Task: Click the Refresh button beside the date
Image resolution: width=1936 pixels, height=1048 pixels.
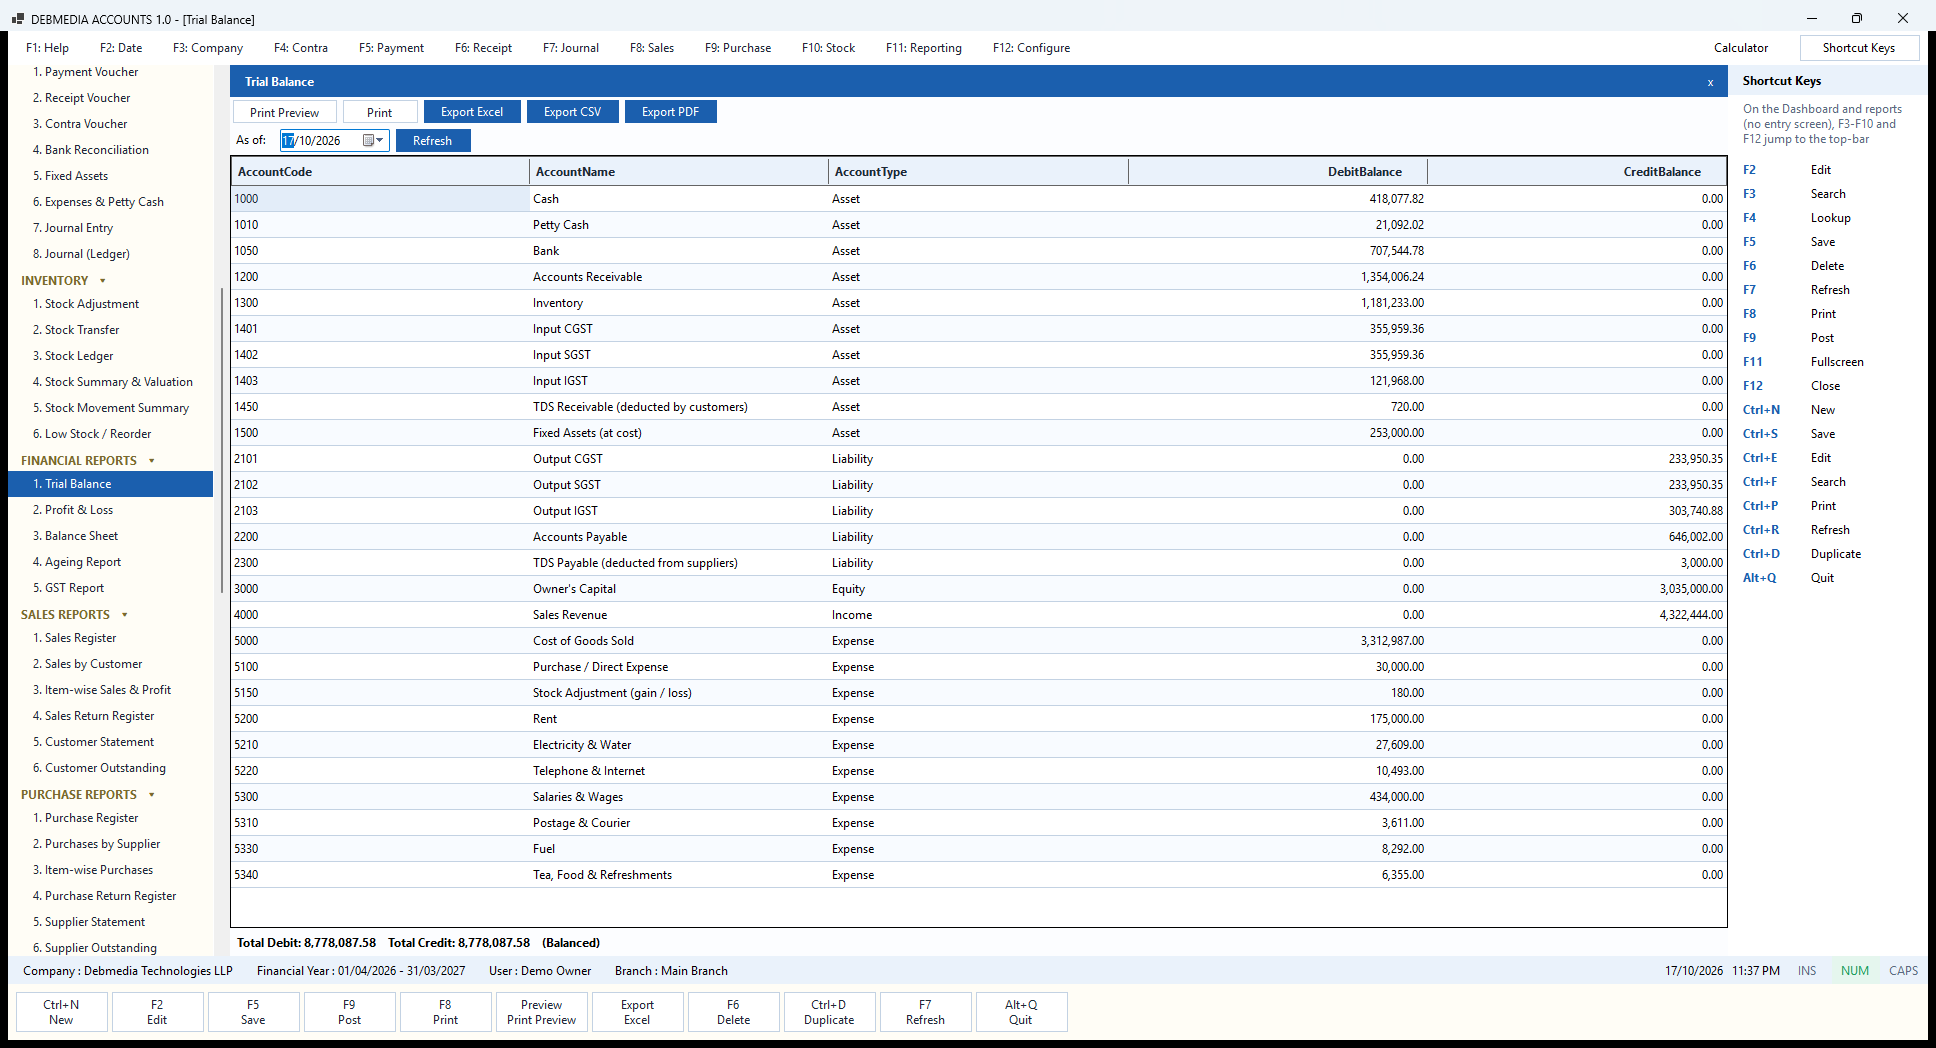Action: click(x=433, y=141)
